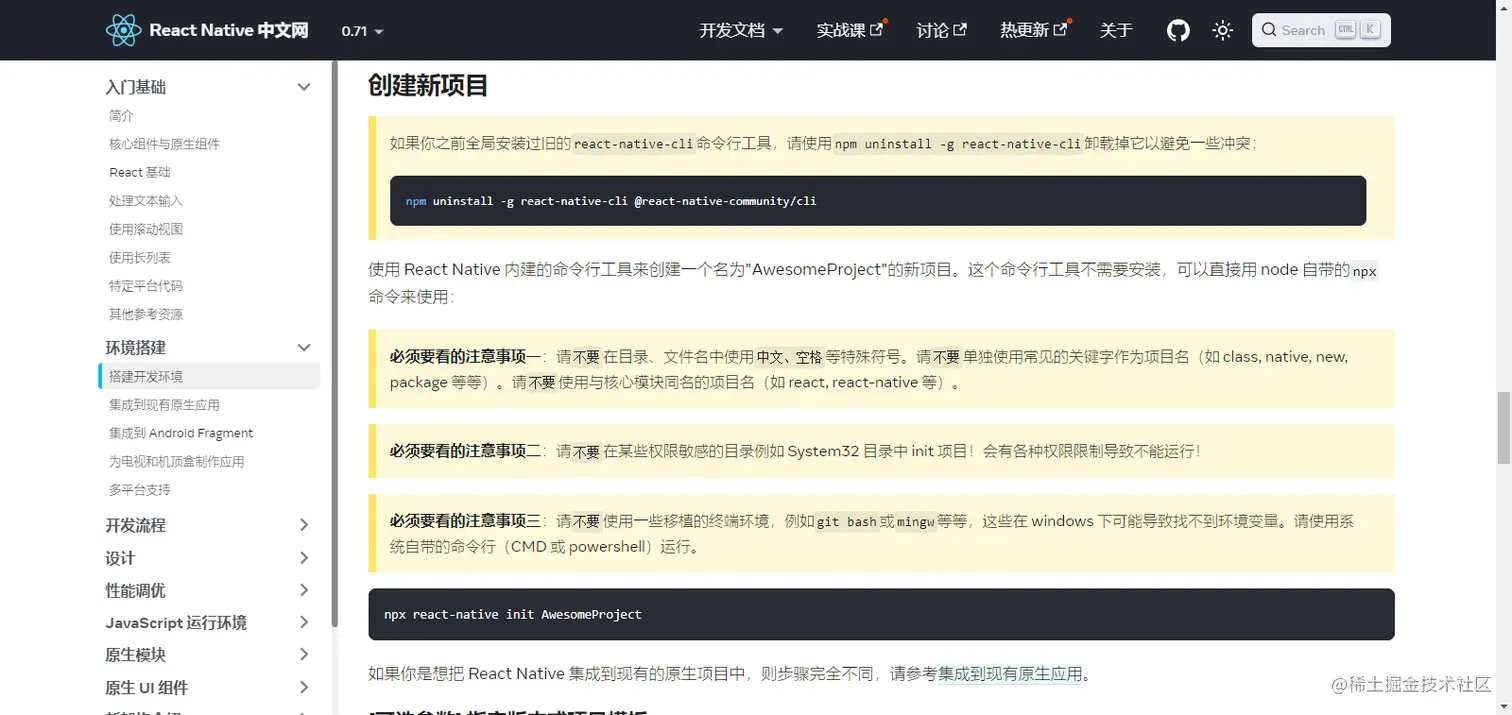
Task: Open the 开发文档 dropdown menu
Action: click(x=741, y=30)
